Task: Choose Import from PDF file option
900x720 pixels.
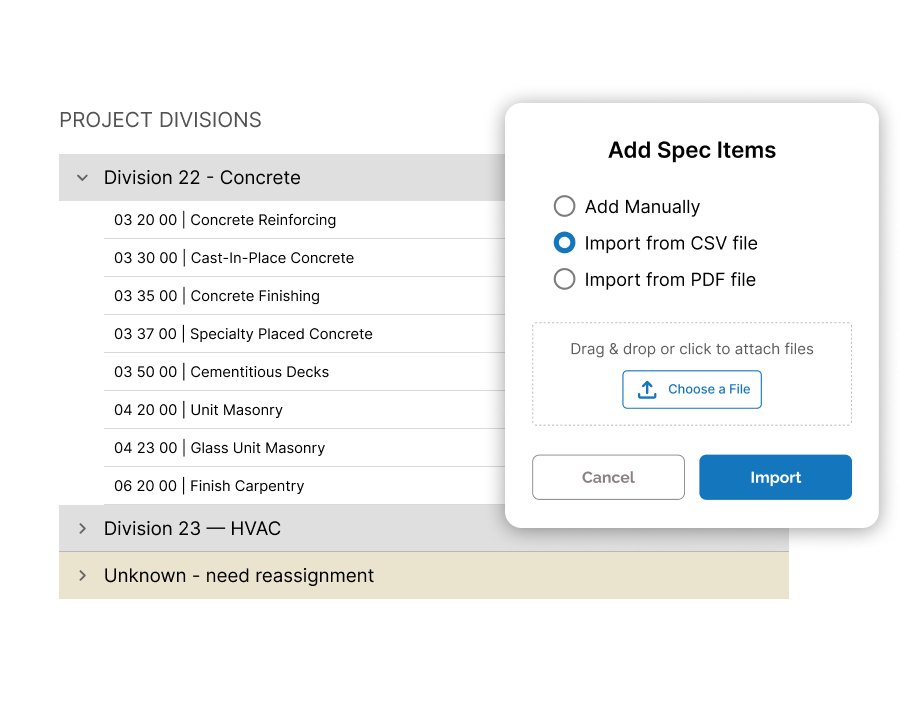Action: pyautogui.click(x=564, y=280)
